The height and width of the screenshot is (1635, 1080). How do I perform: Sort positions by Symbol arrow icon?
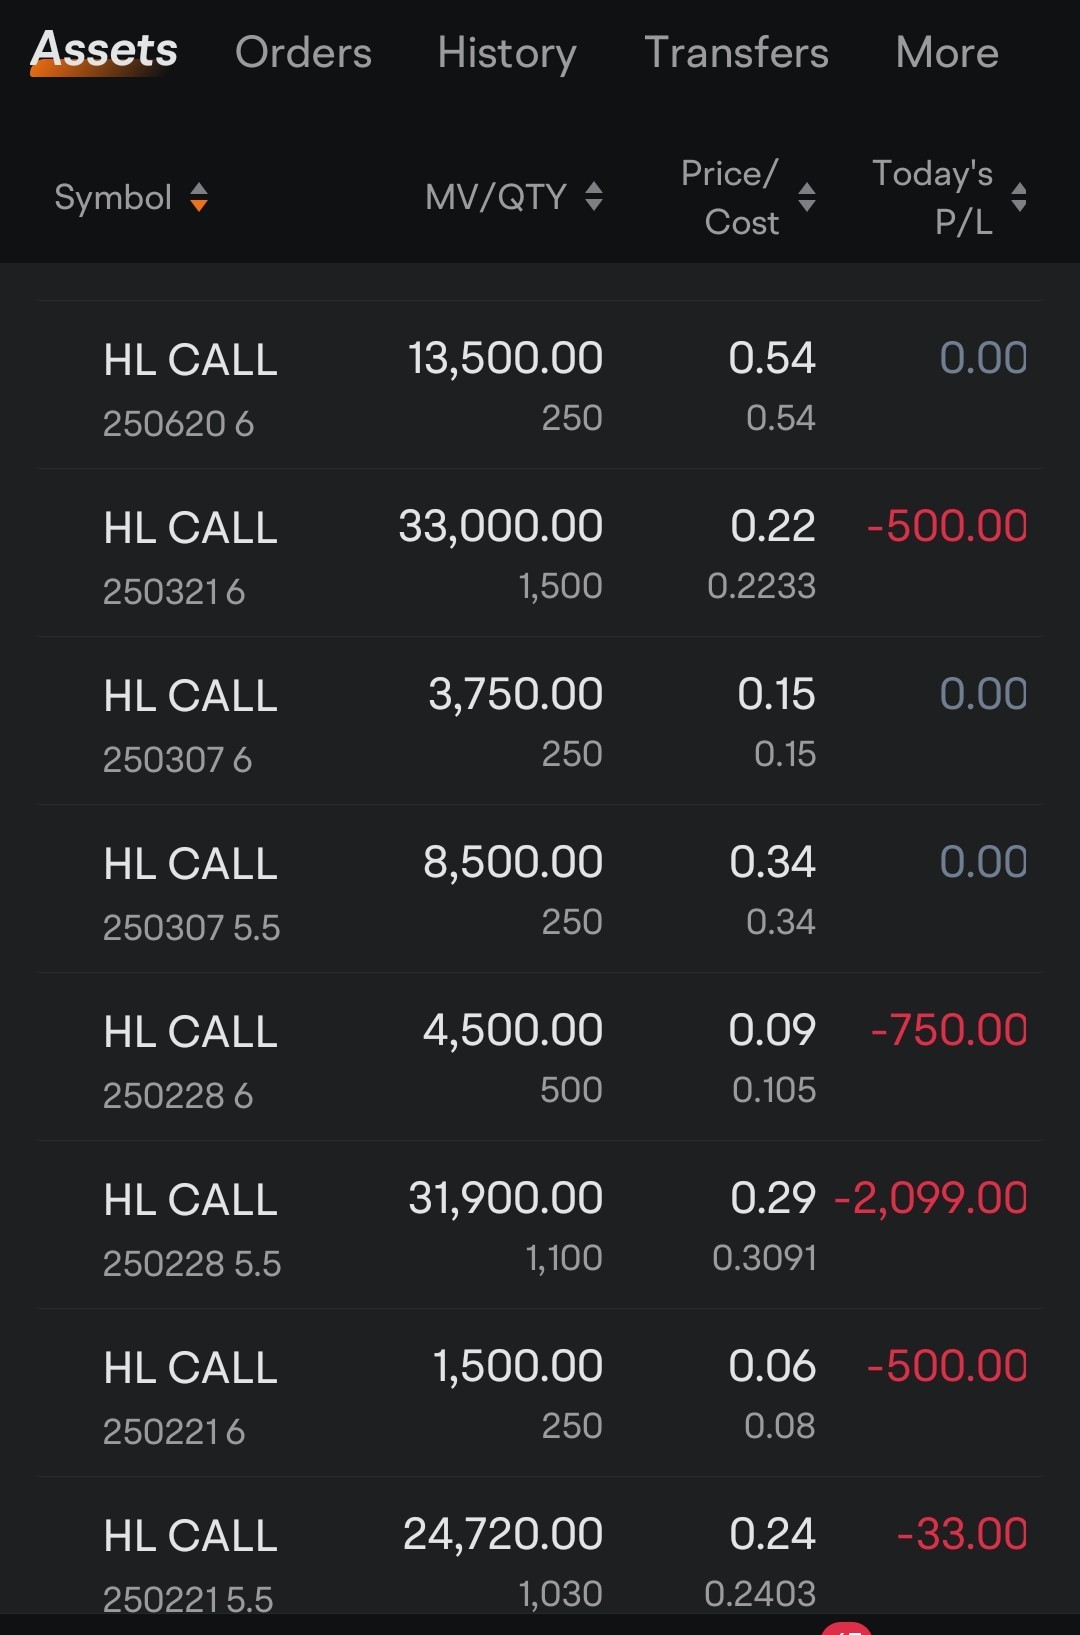199,197
